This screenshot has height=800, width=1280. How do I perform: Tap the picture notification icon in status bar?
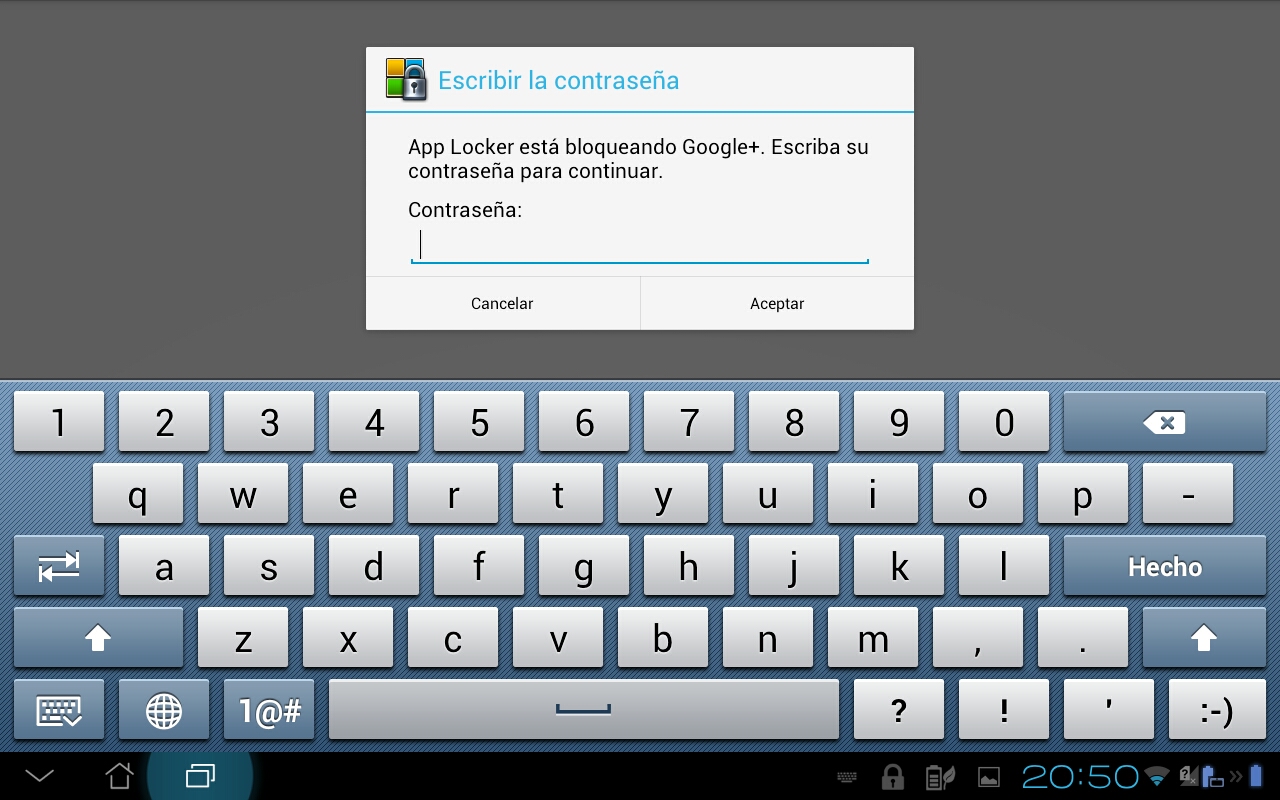pos(988,777)
